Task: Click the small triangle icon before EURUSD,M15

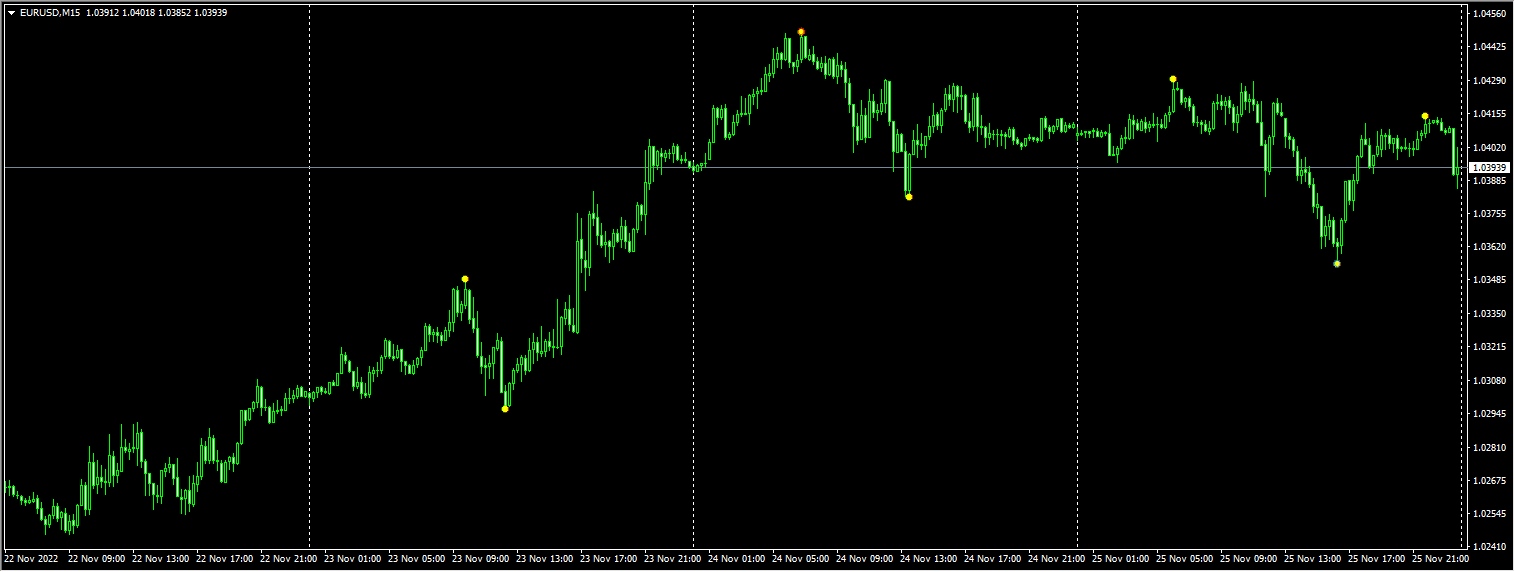Action: (x=11, y=12)
